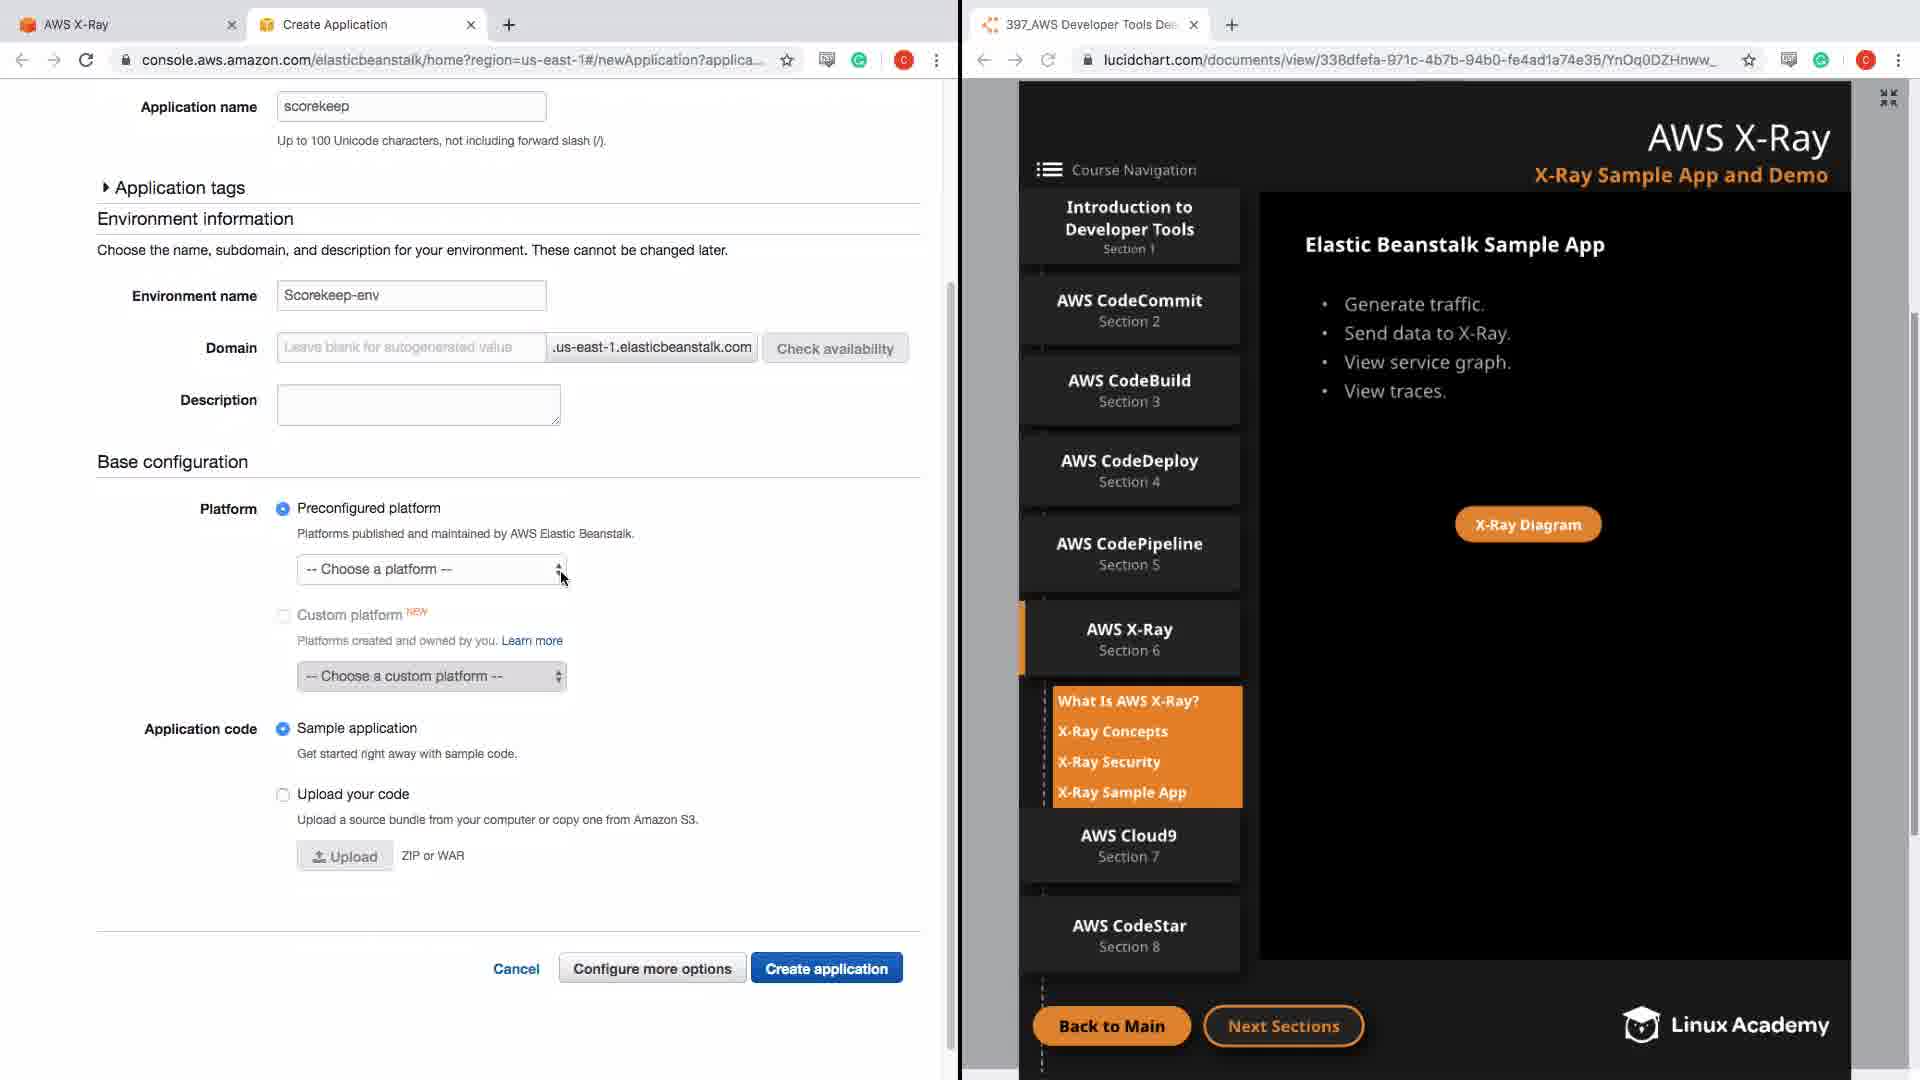Viewport: 1920px width, 1080px height.
Task: Click the back arrow in Lucidchart browser
Action: click(x=984, y=60)
